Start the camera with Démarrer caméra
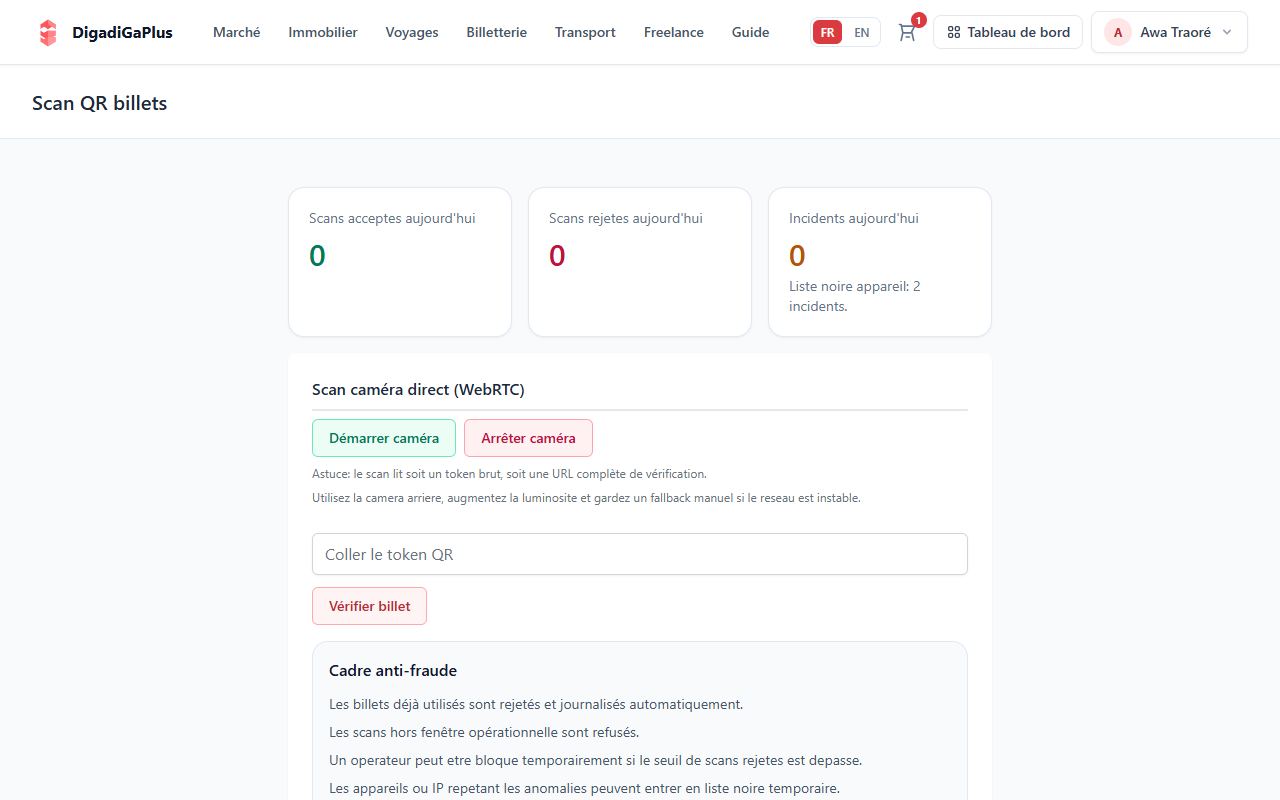1280x800 pixels. pyautogui.click(x=384, y=438)
